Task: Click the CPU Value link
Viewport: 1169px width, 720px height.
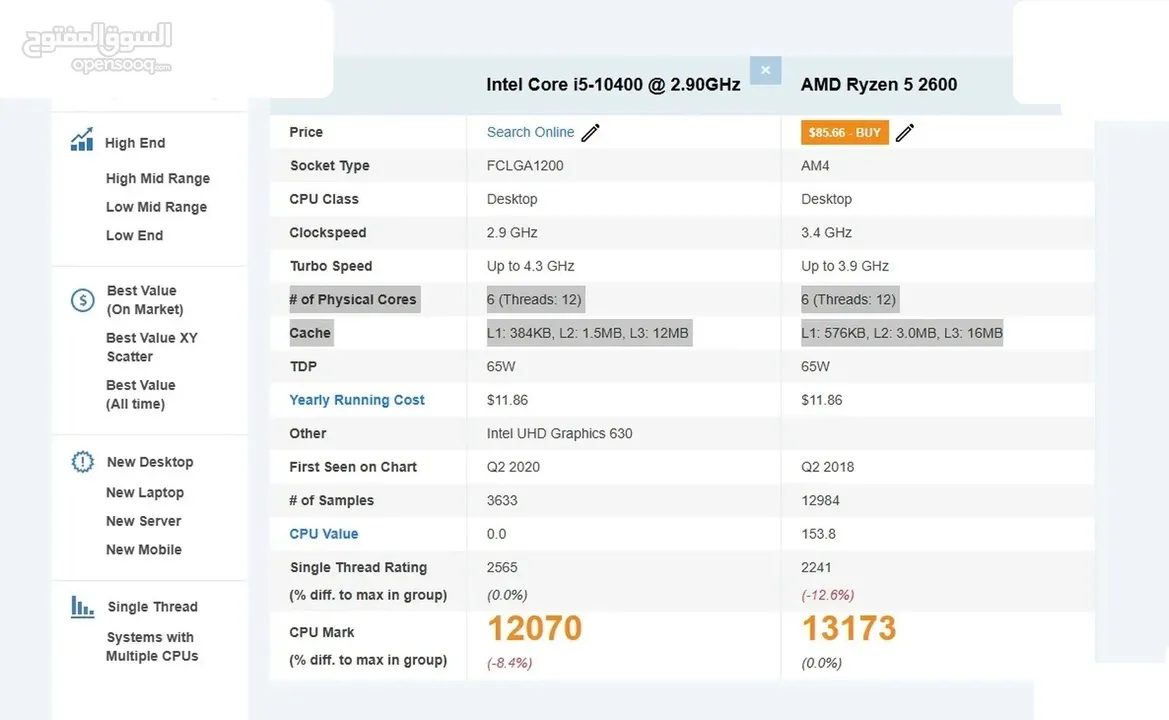Action: (324, 534)
